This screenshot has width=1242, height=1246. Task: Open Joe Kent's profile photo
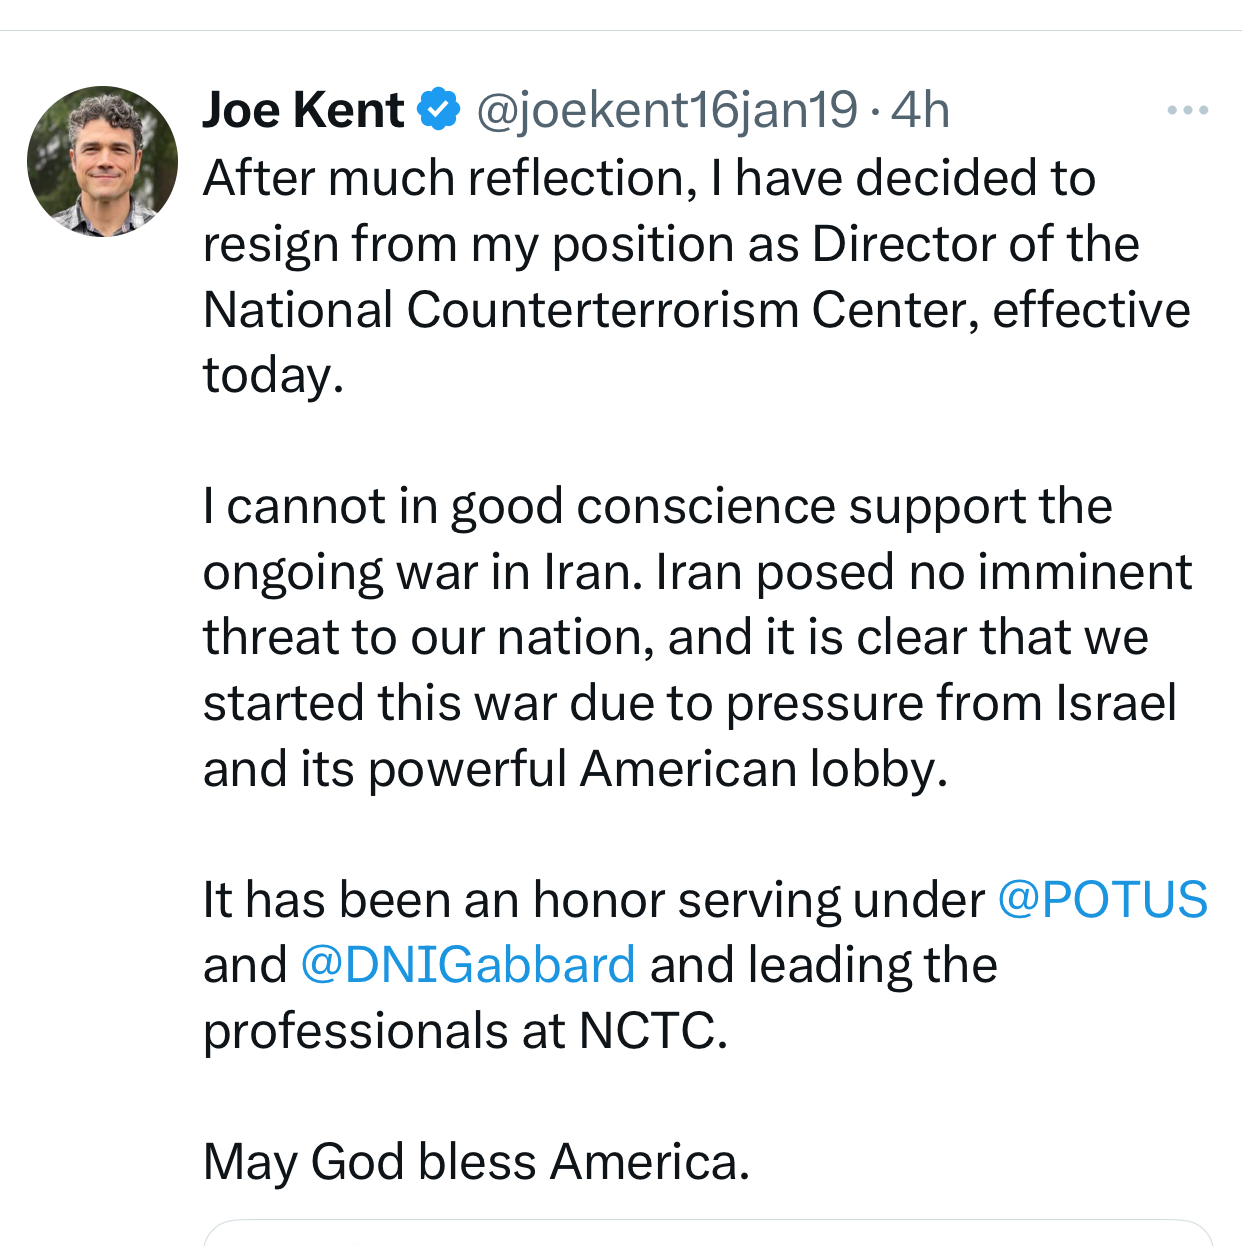[102, 161]
